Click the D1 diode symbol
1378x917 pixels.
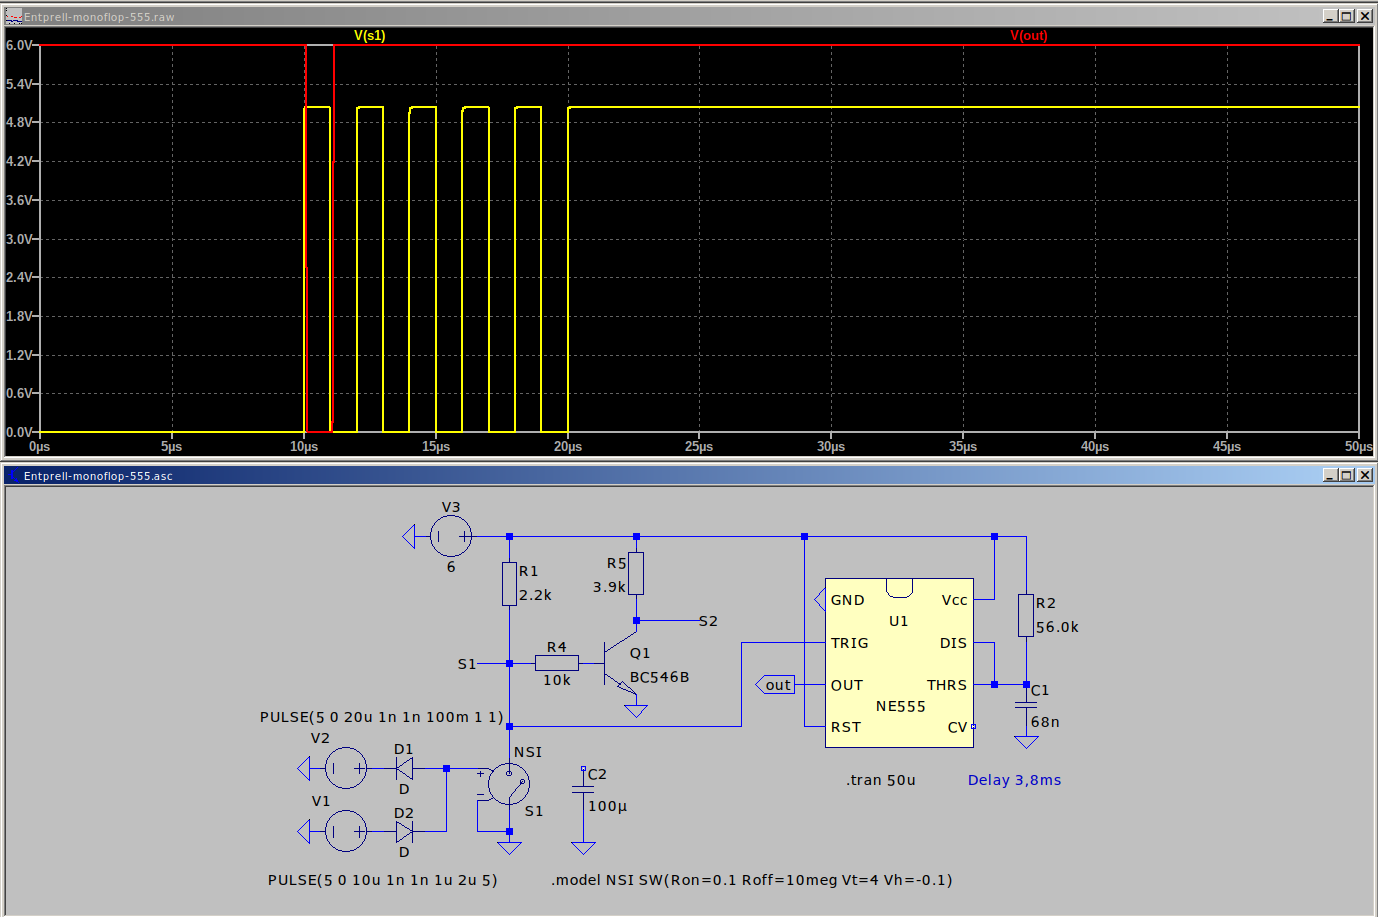coord(404,768)
